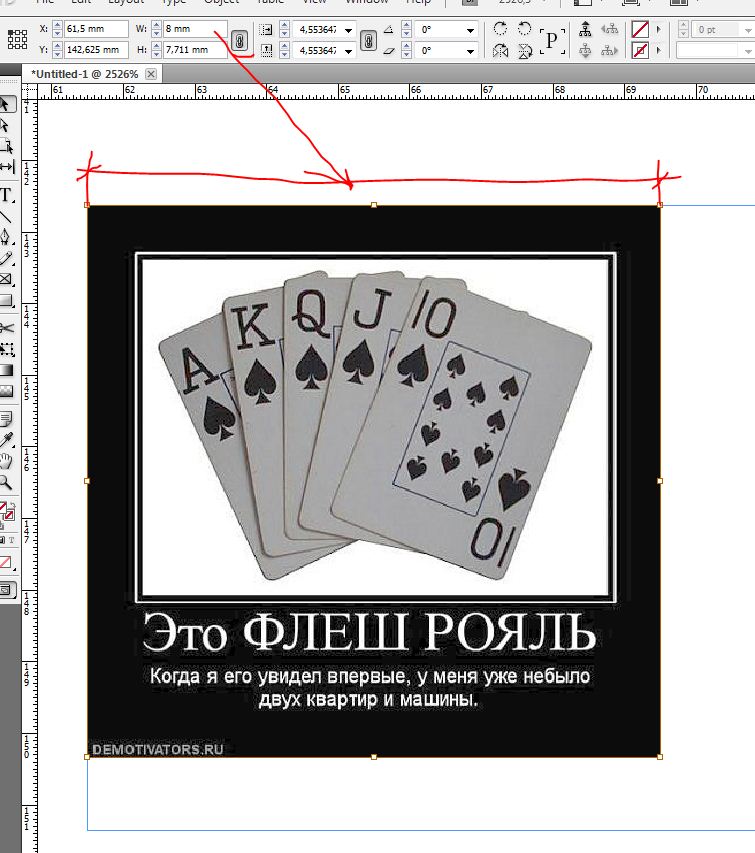The height and width of the screenshot is (853, 755).
Task: Increase rotation angle with stepper up arrow
Action: coord(406,25)
